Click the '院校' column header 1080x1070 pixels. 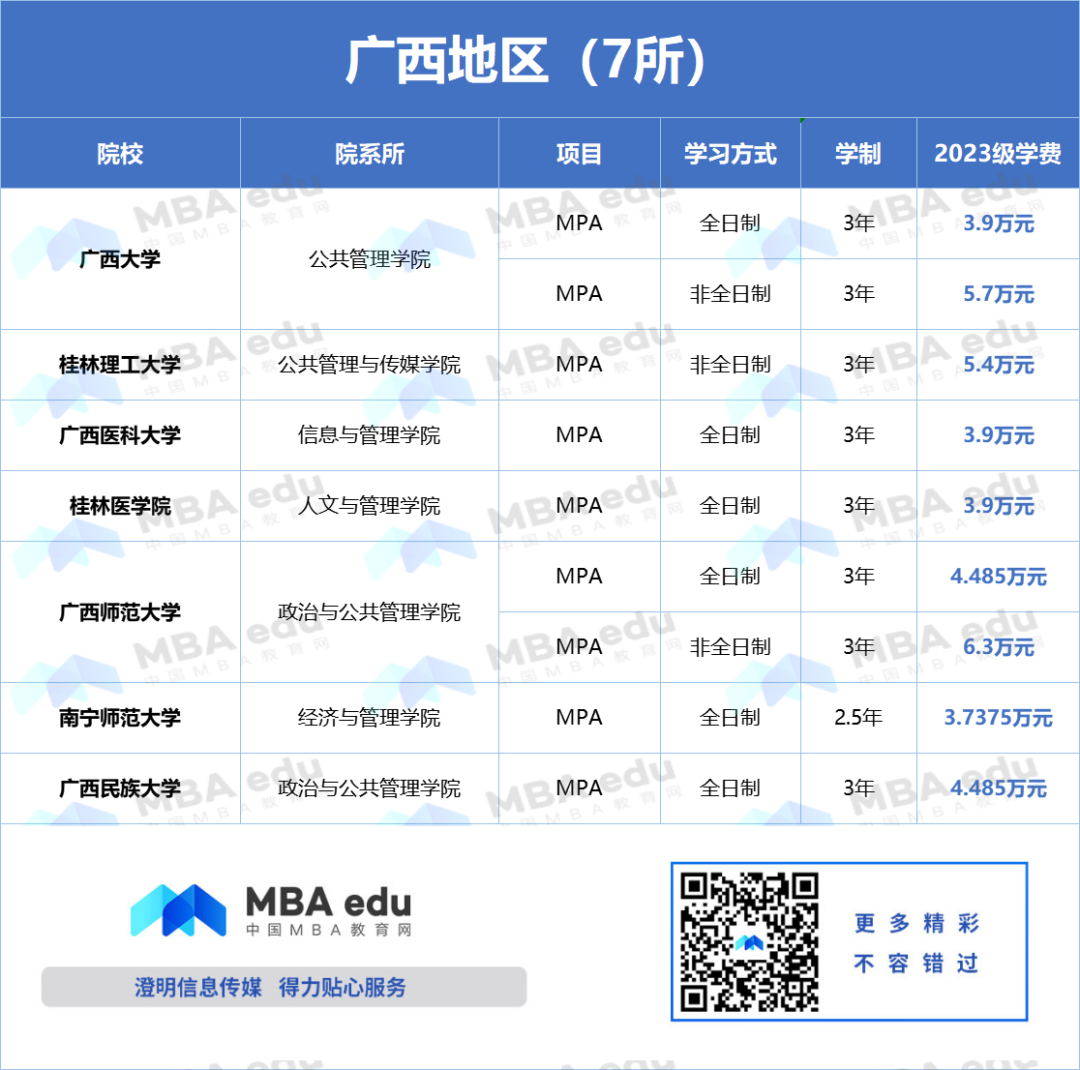[120, 154]
